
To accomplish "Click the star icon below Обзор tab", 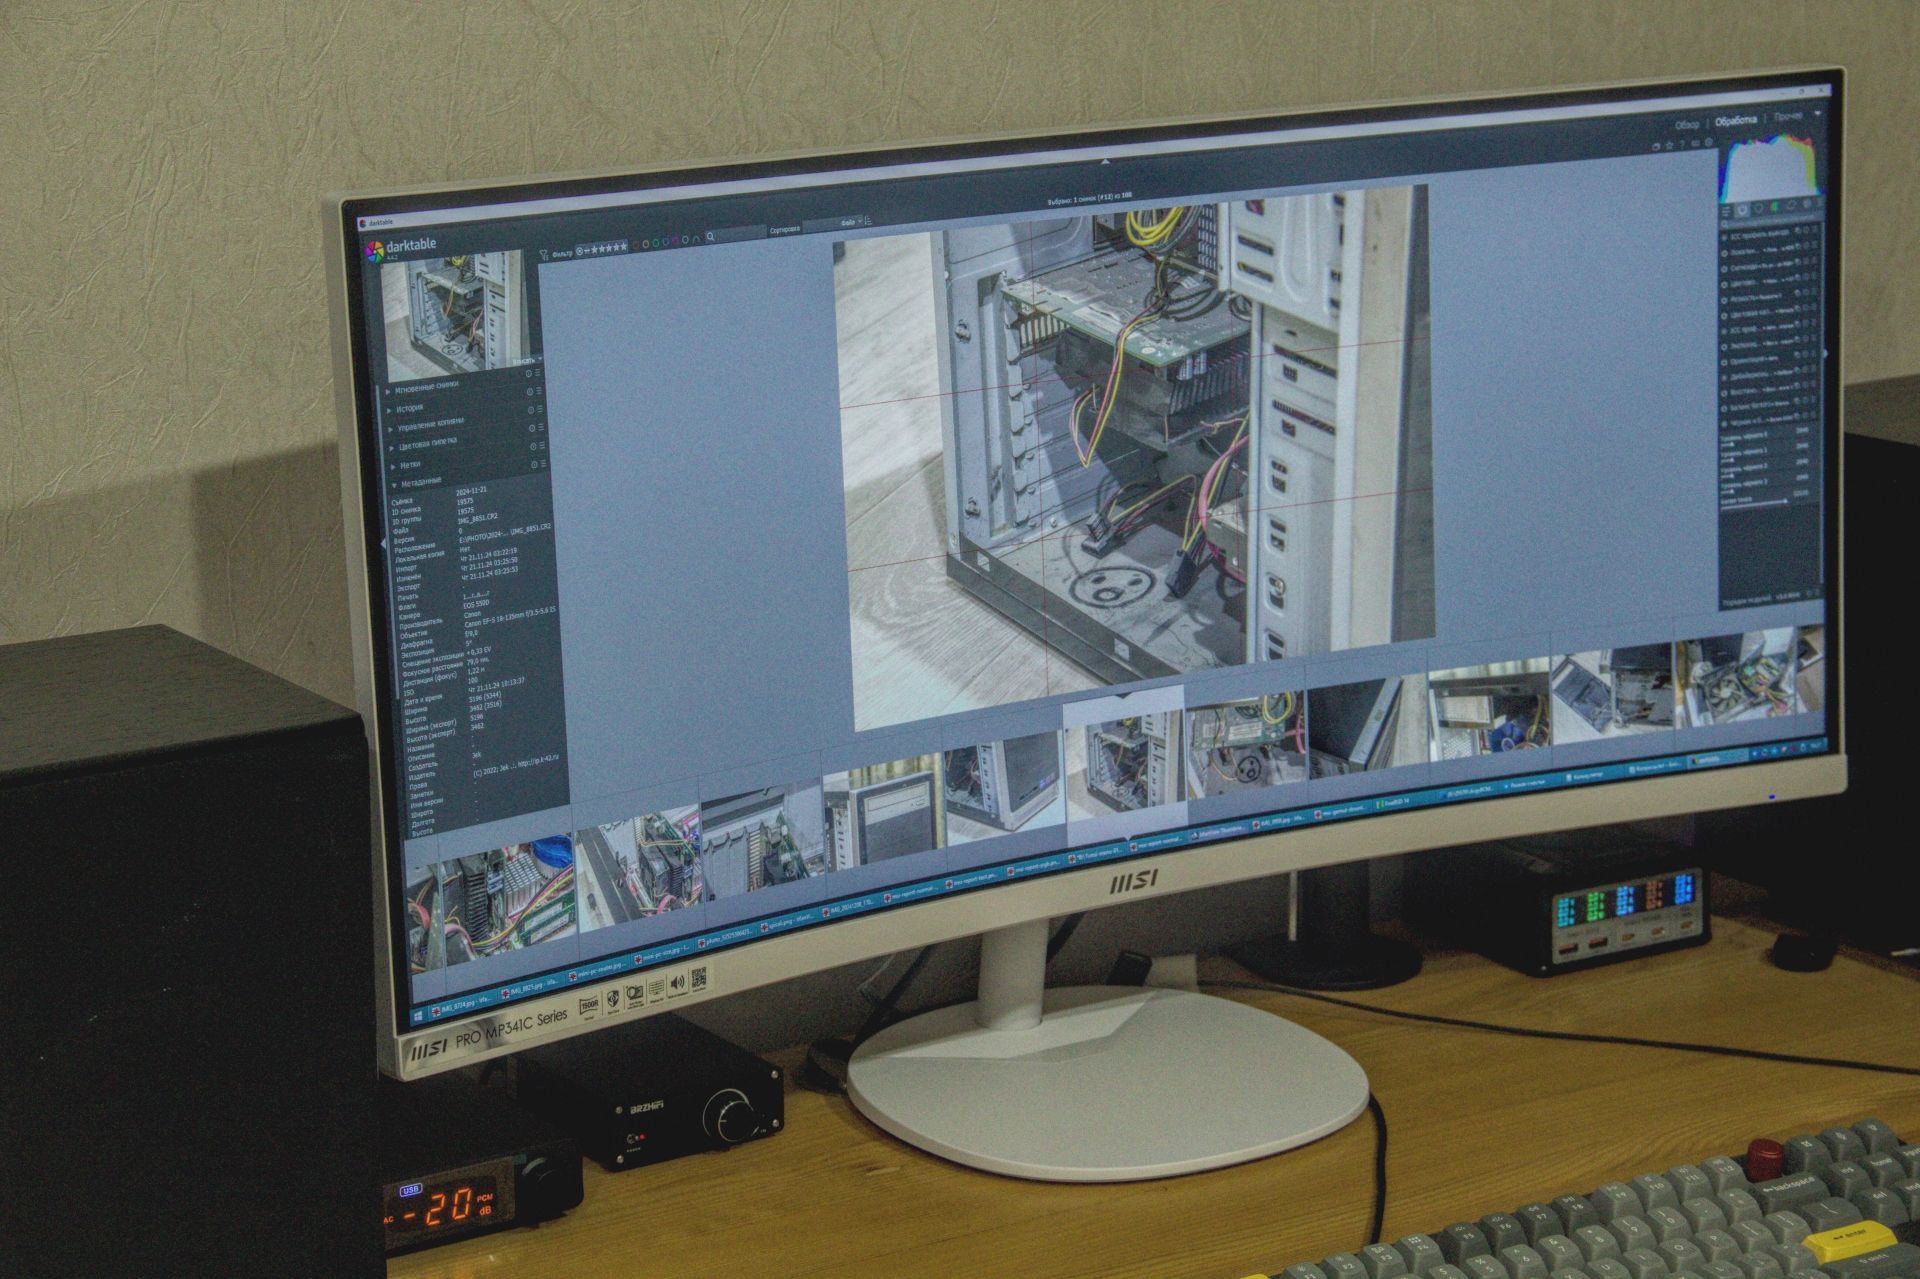I will click(1669, 146).
